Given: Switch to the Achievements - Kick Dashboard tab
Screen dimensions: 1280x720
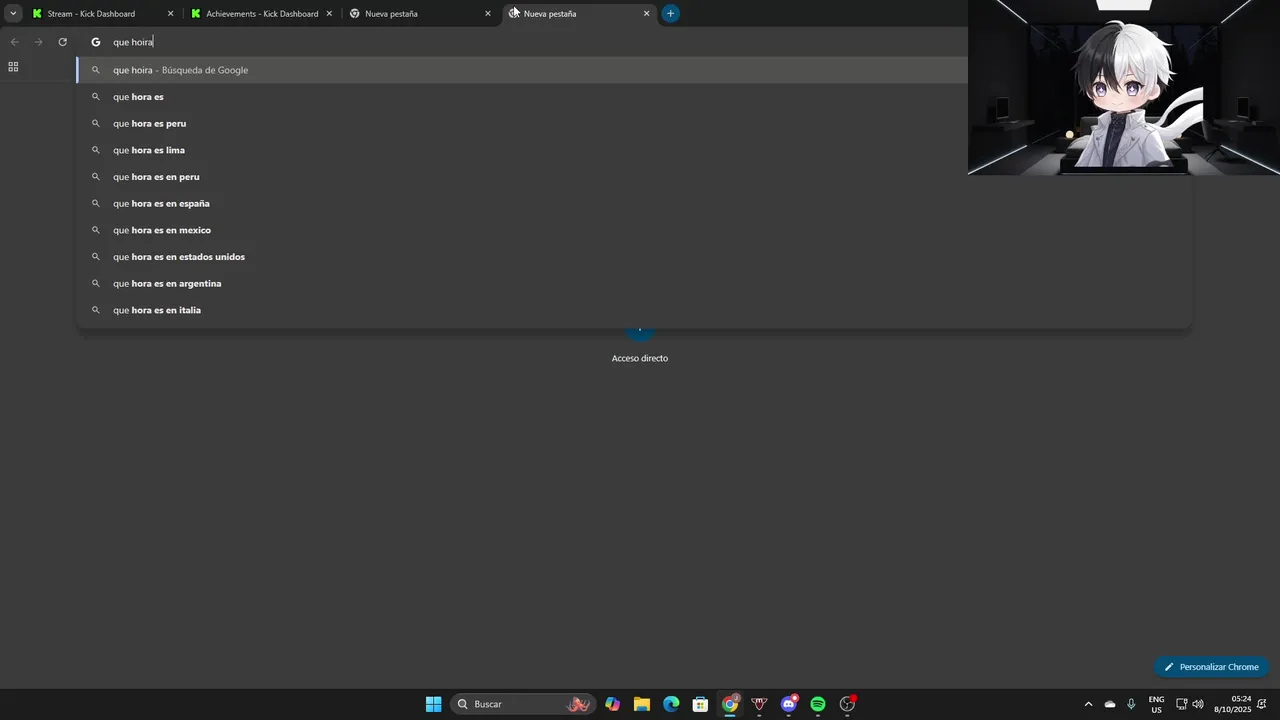Looking at the screenshot, I should [261, 14].
